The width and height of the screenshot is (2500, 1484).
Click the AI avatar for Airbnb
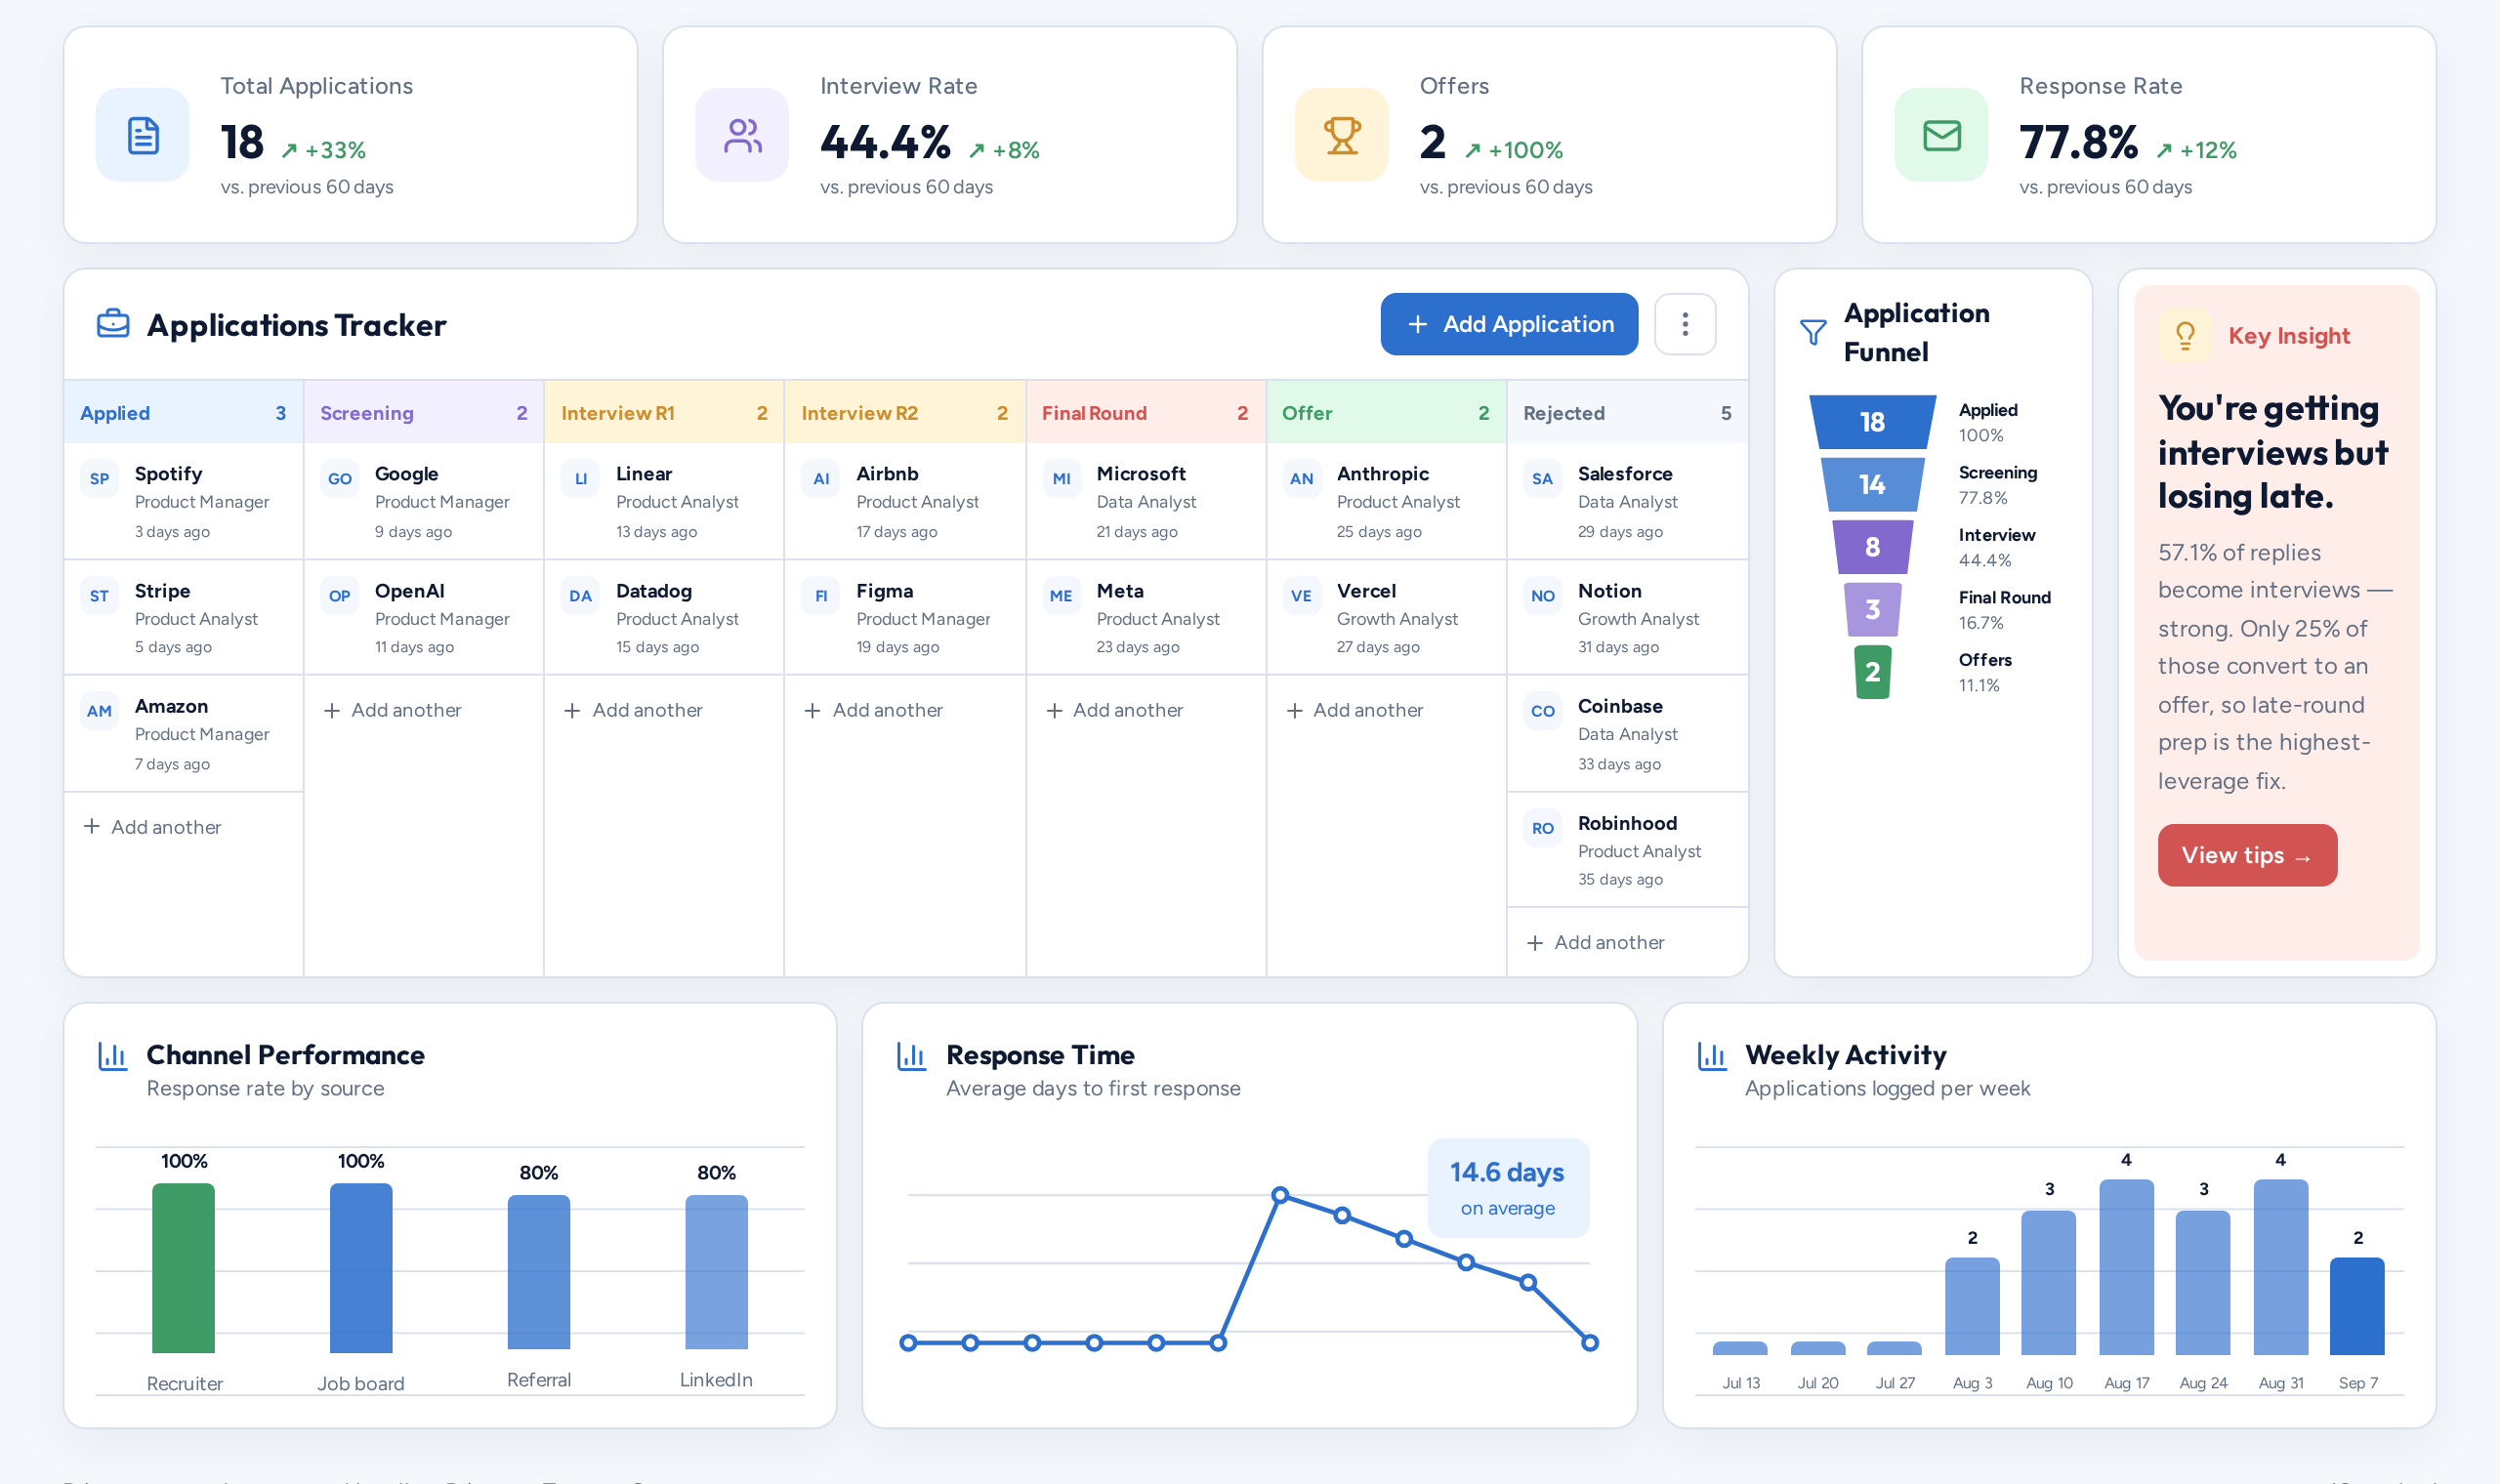point(821,479)
